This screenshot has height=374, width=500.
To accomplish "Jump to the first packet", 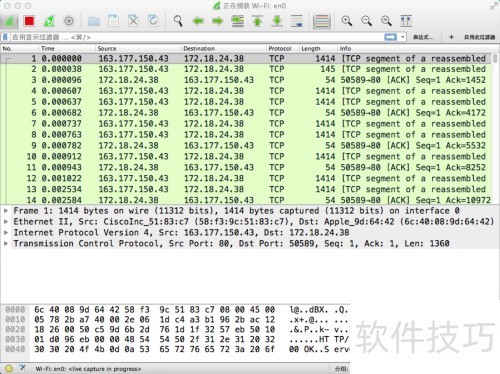I will (x=257, y=21).
